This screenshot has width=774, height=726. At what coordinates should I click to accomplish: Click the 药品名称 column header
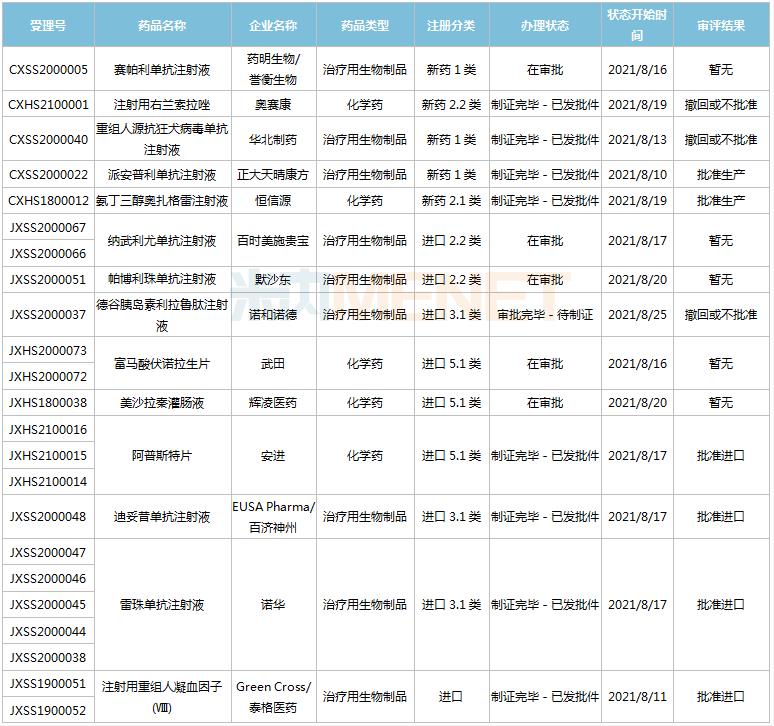162,25
